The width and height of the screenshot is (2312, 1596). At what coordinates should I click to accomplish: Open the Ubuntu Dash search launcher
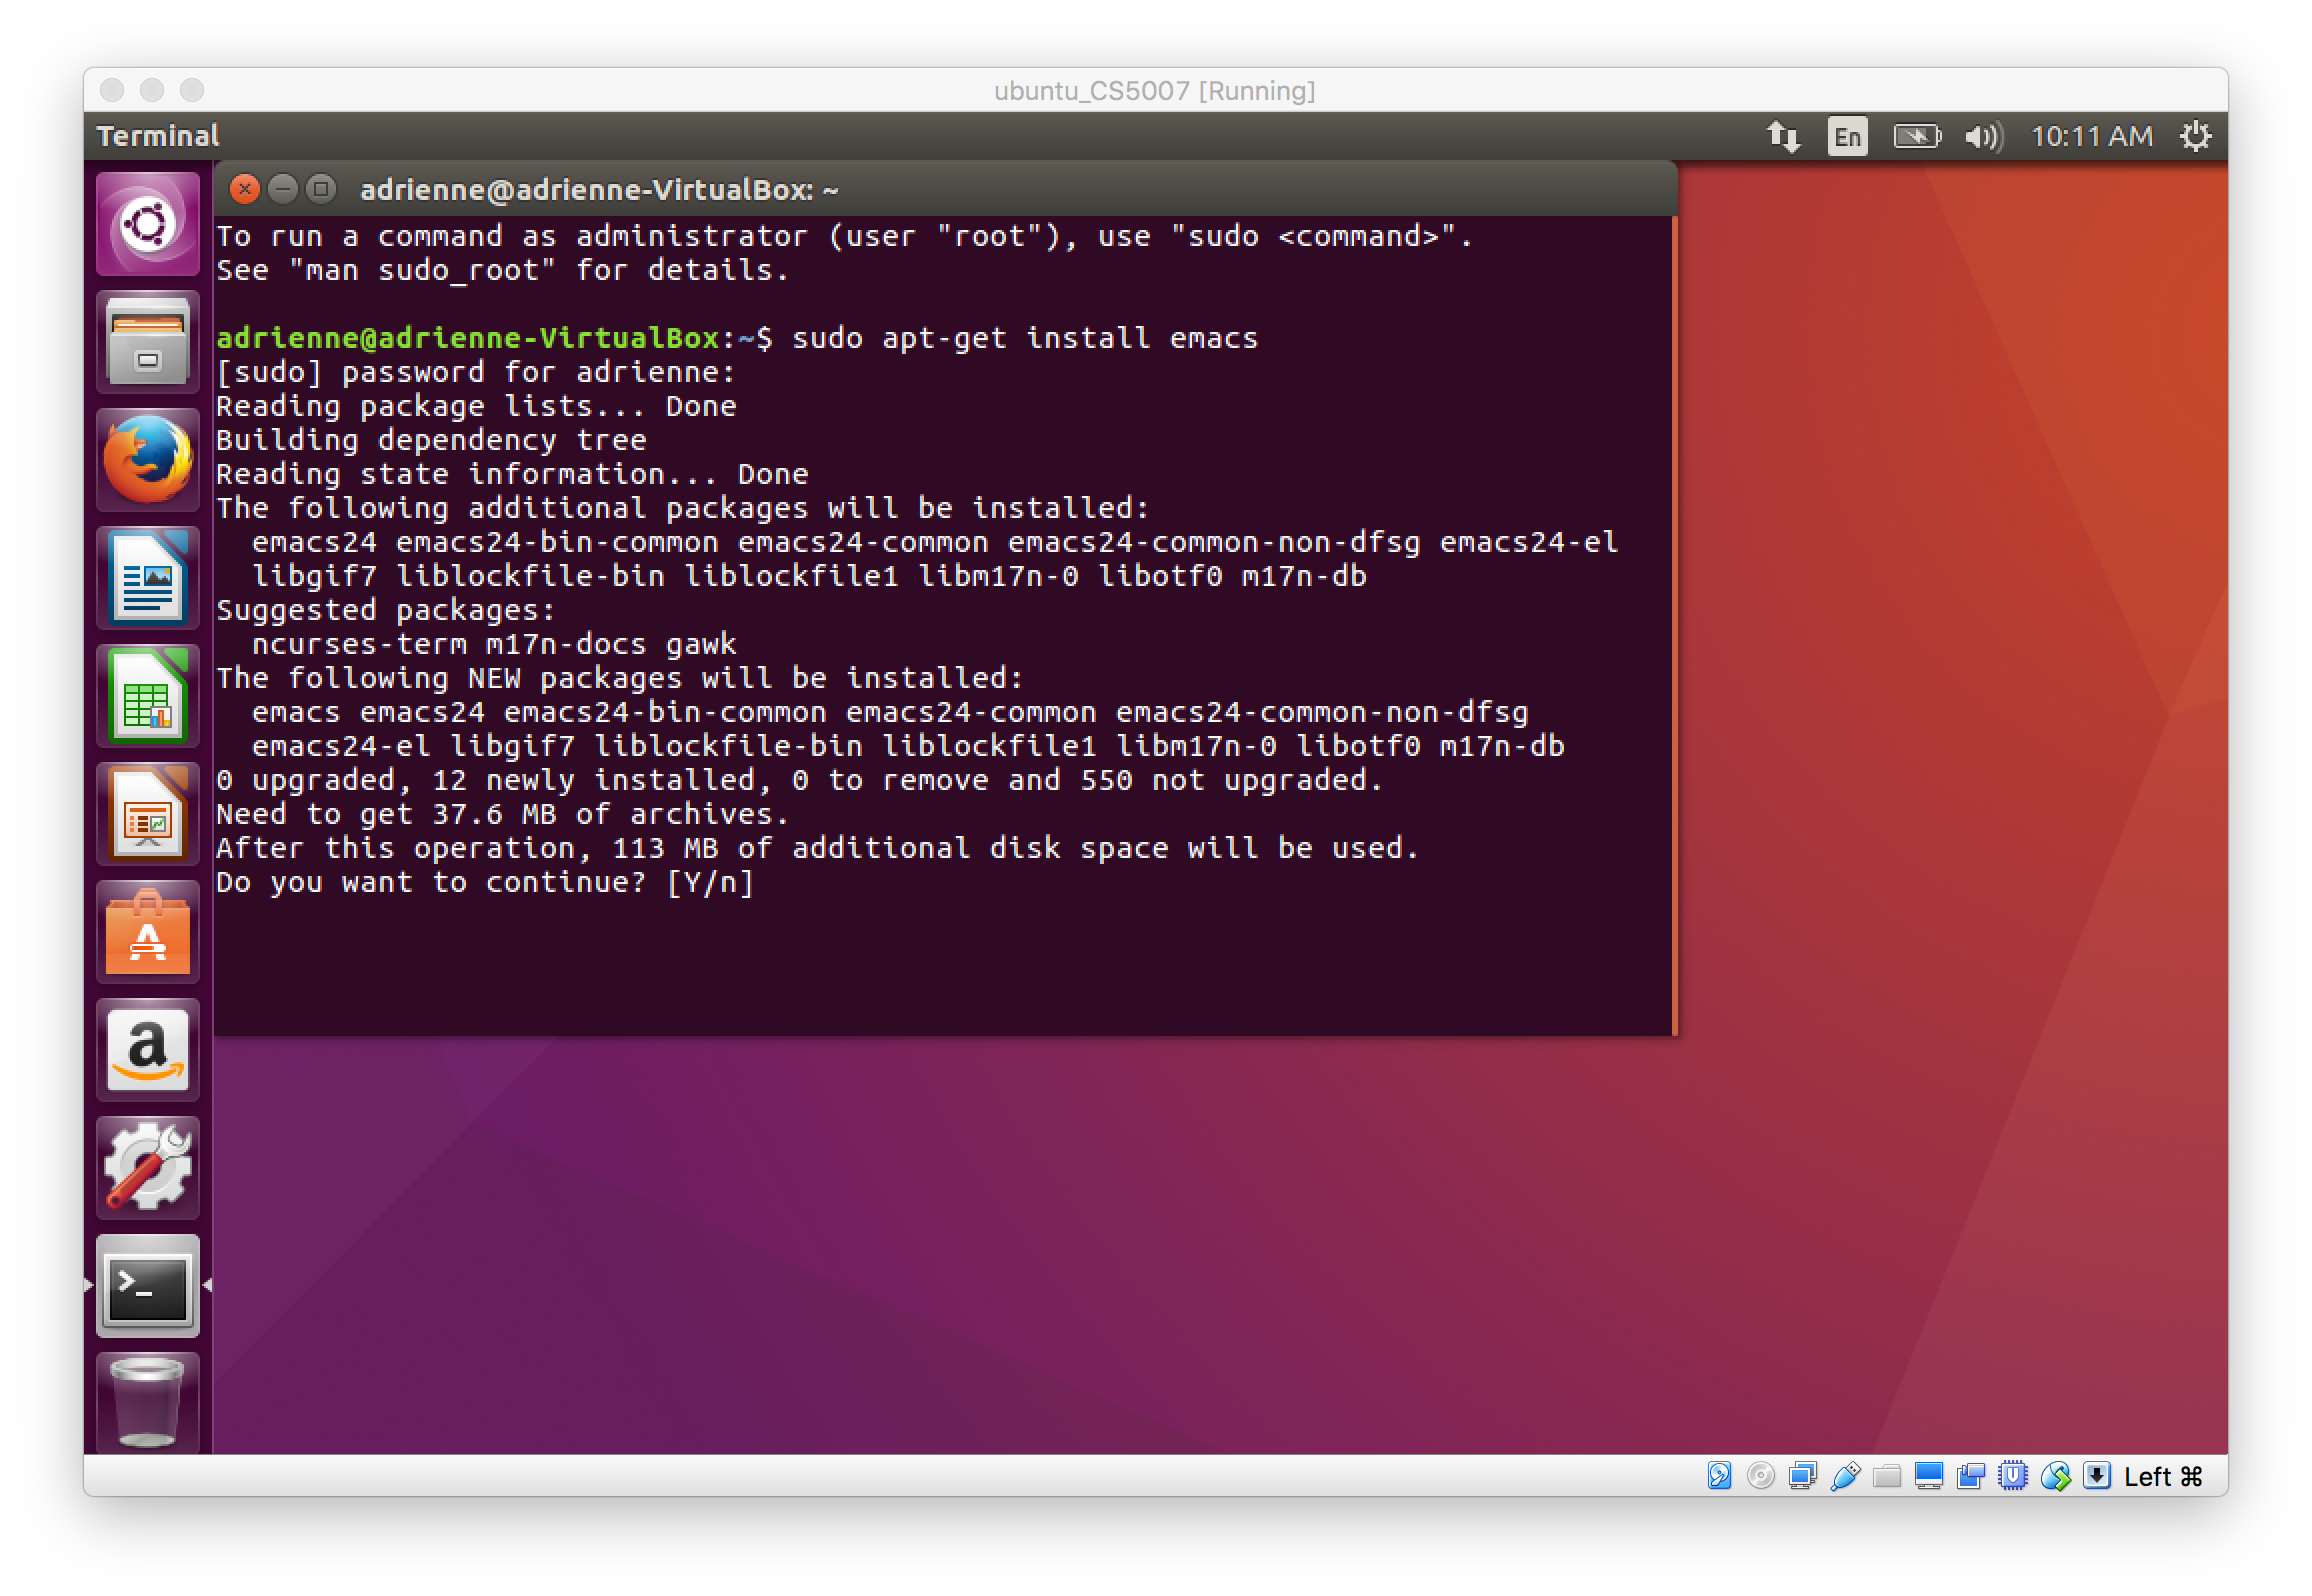pos(148,224)
